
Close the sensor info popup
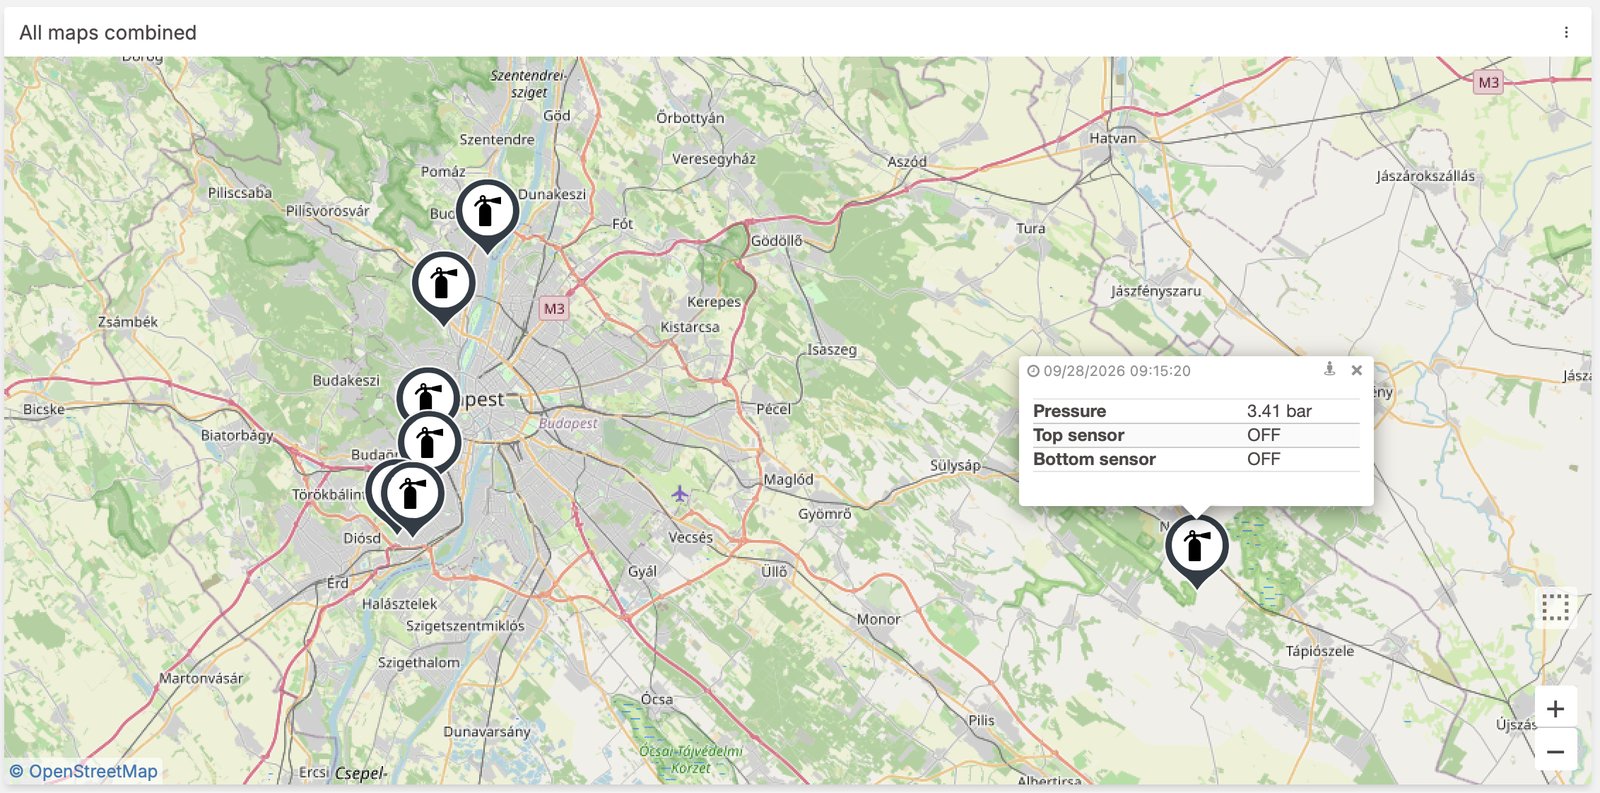click(x=1357, y=370)
